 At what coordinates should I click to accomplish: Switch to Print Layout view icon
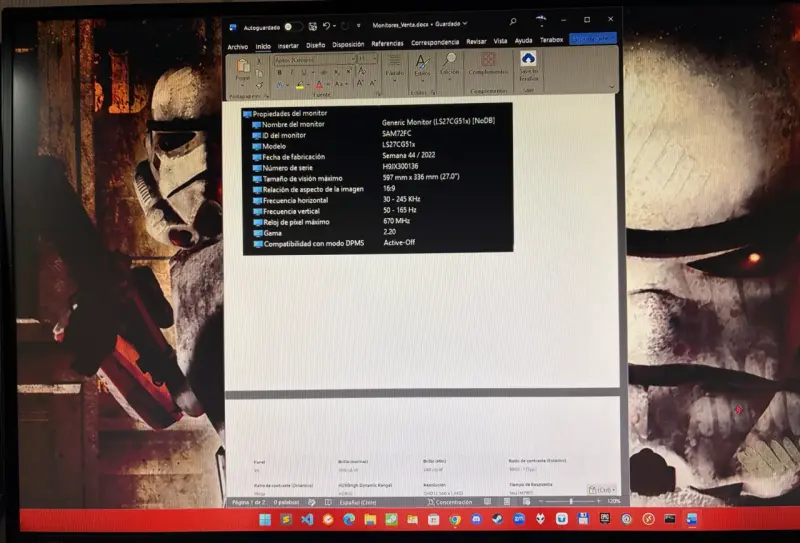click(x=507, y=502)
